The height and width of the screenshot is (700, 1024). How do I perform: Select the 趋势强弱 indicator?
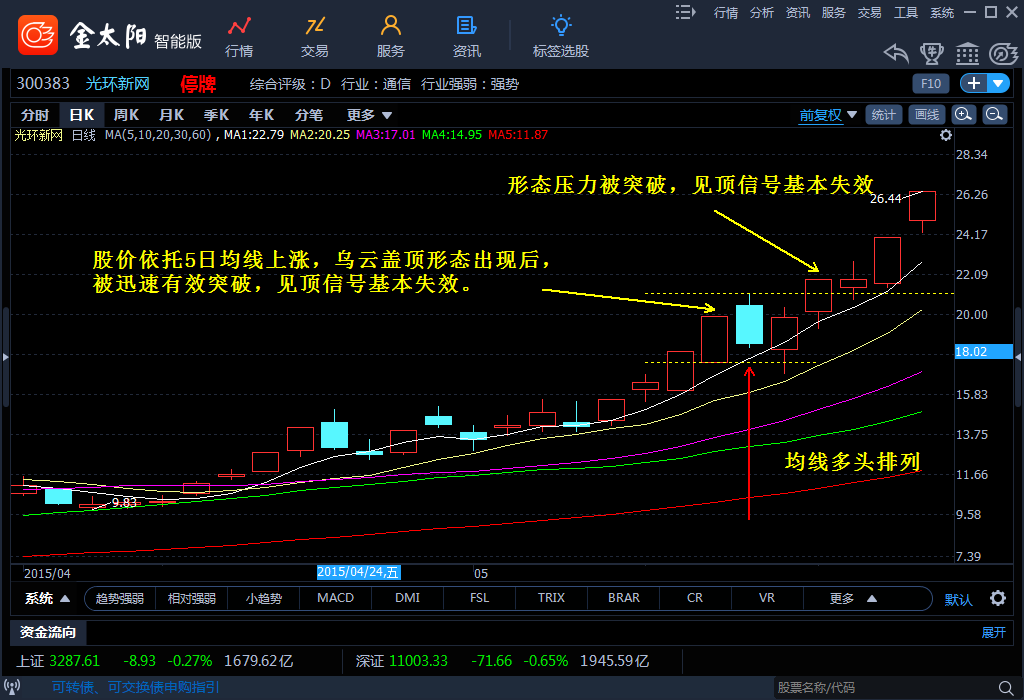[120, 598]
